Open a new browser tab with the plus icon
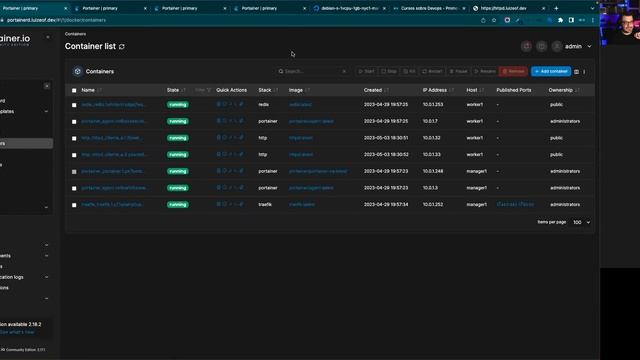Viewport: 640px width, 360px height. 556,8
